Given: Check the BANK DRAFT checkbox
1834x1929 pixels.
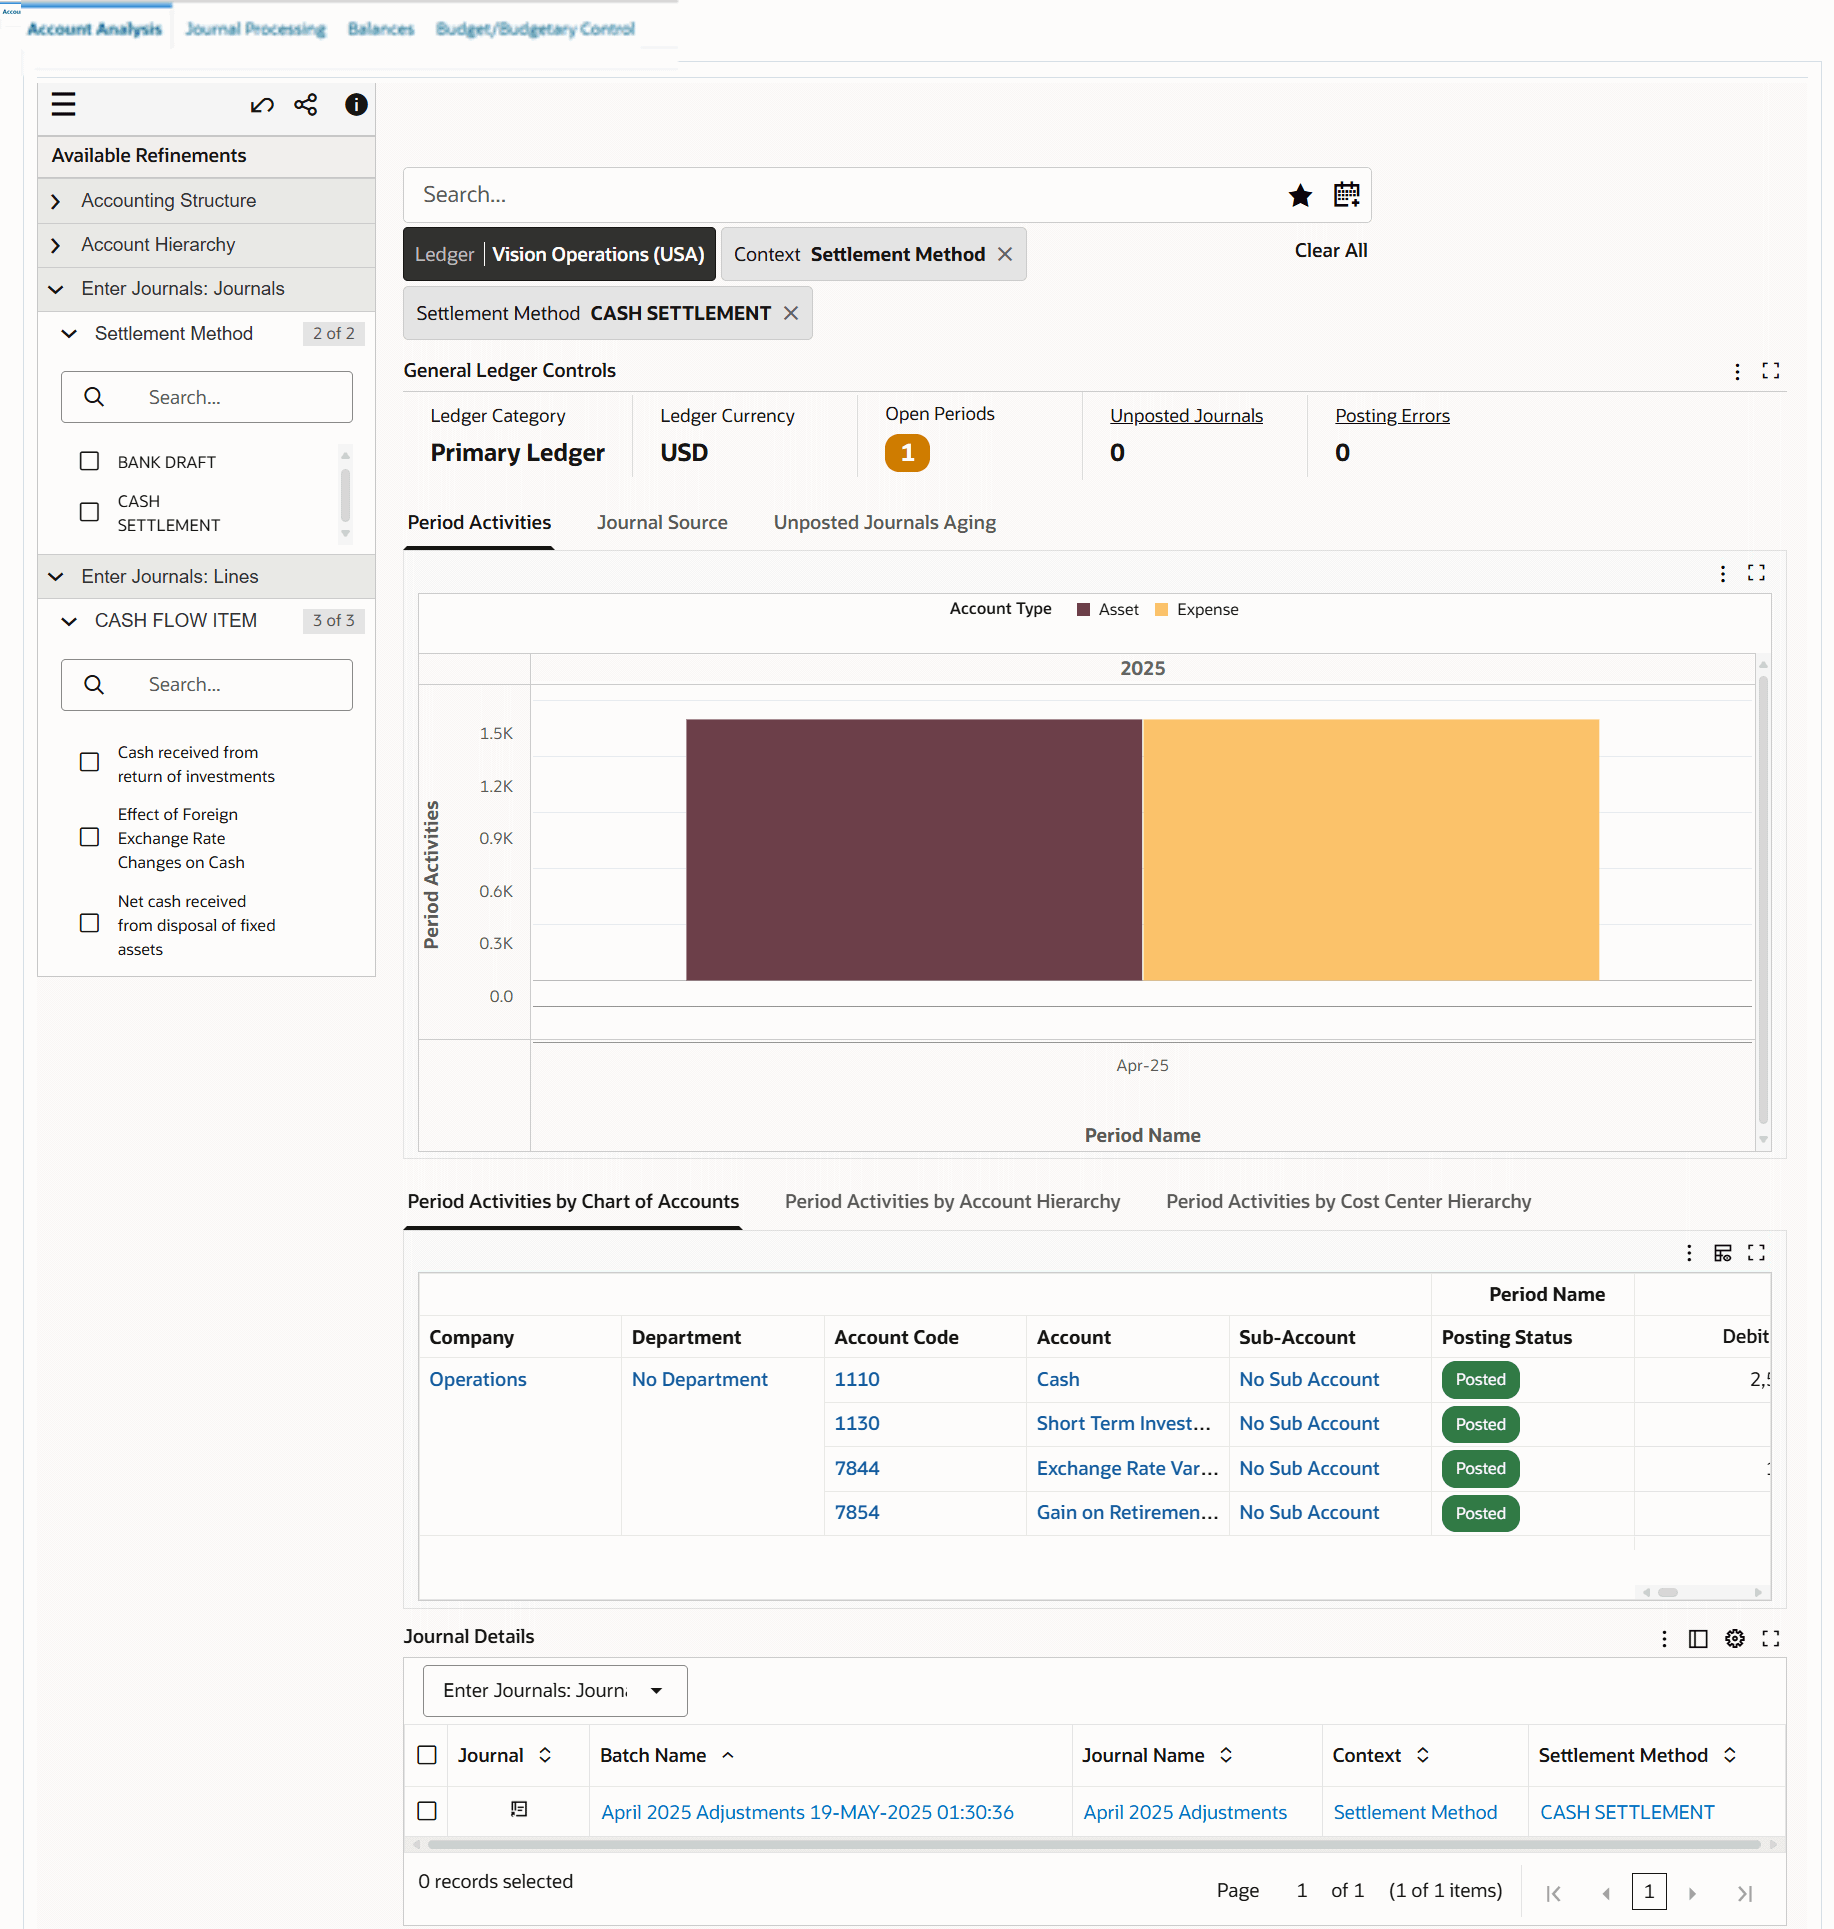Looking at the screenshot, I should [90, 461].
